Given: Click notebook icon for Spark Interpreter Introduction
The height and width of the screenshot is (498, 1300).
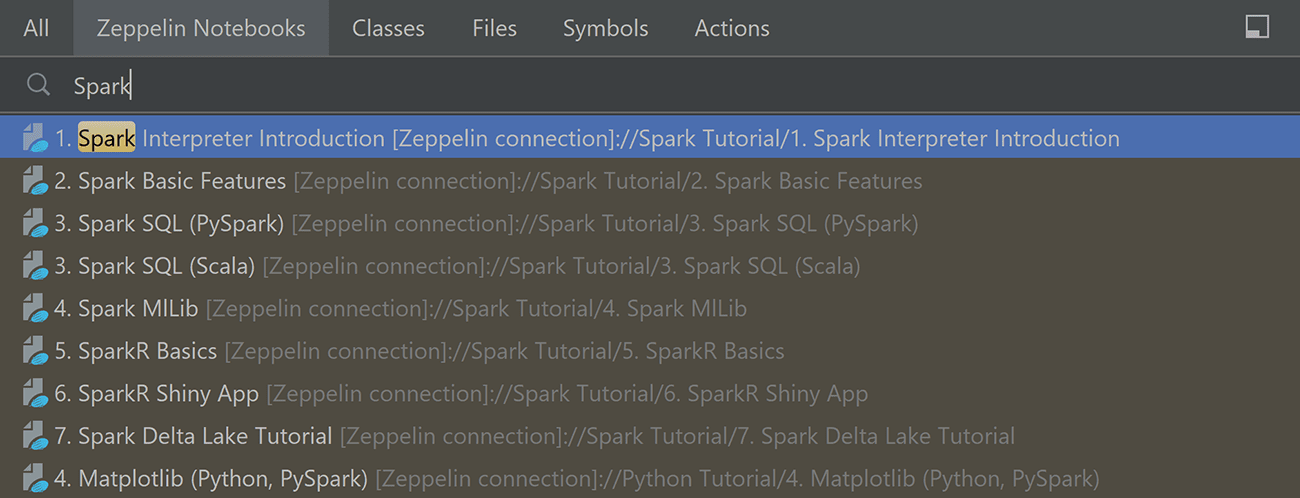Looking at the screenshot, I should (35, 139).
